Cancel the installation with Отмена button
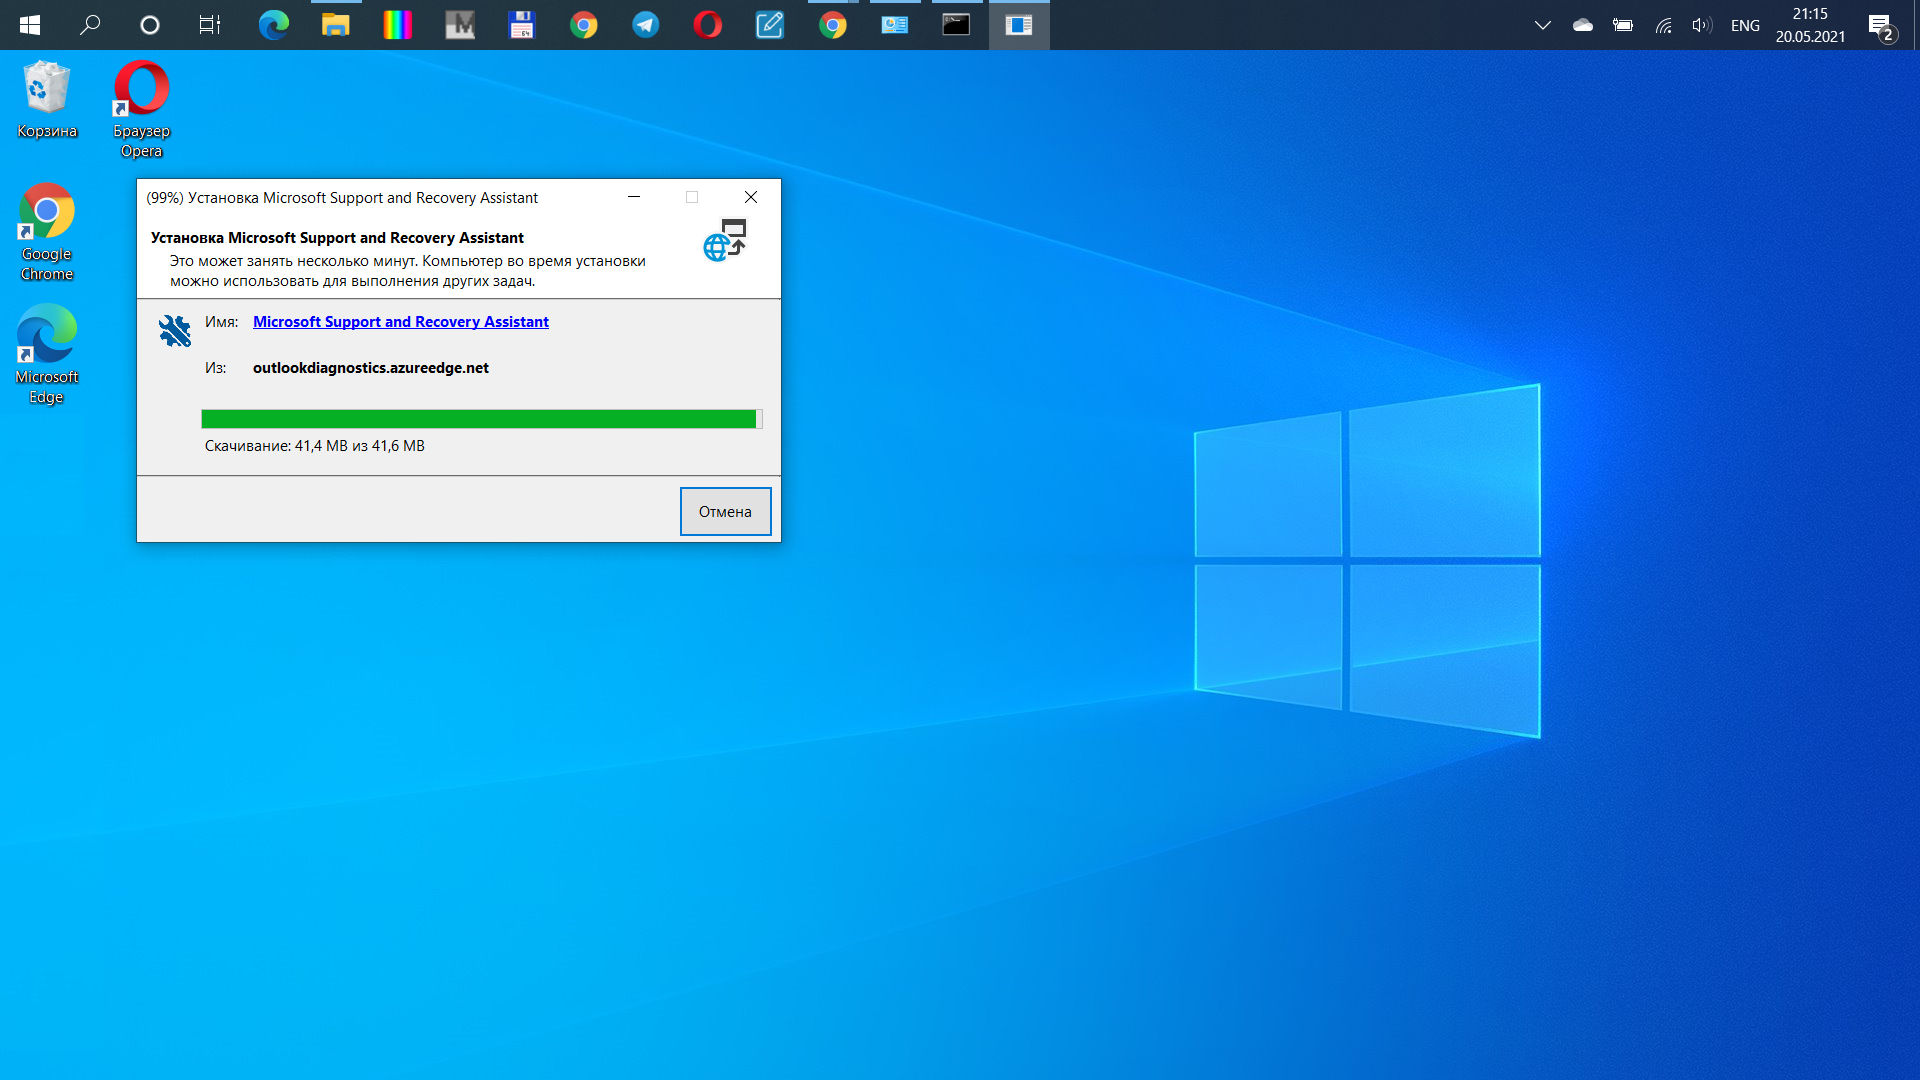This screenshot has width=1920, height=1080. coord(725,511)
